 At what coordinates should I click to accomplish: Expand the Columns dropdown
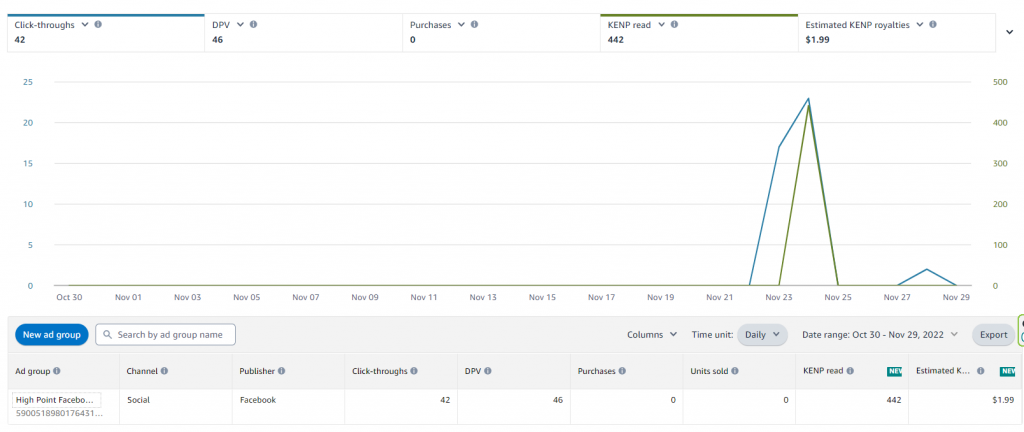[x=652, y=334]
